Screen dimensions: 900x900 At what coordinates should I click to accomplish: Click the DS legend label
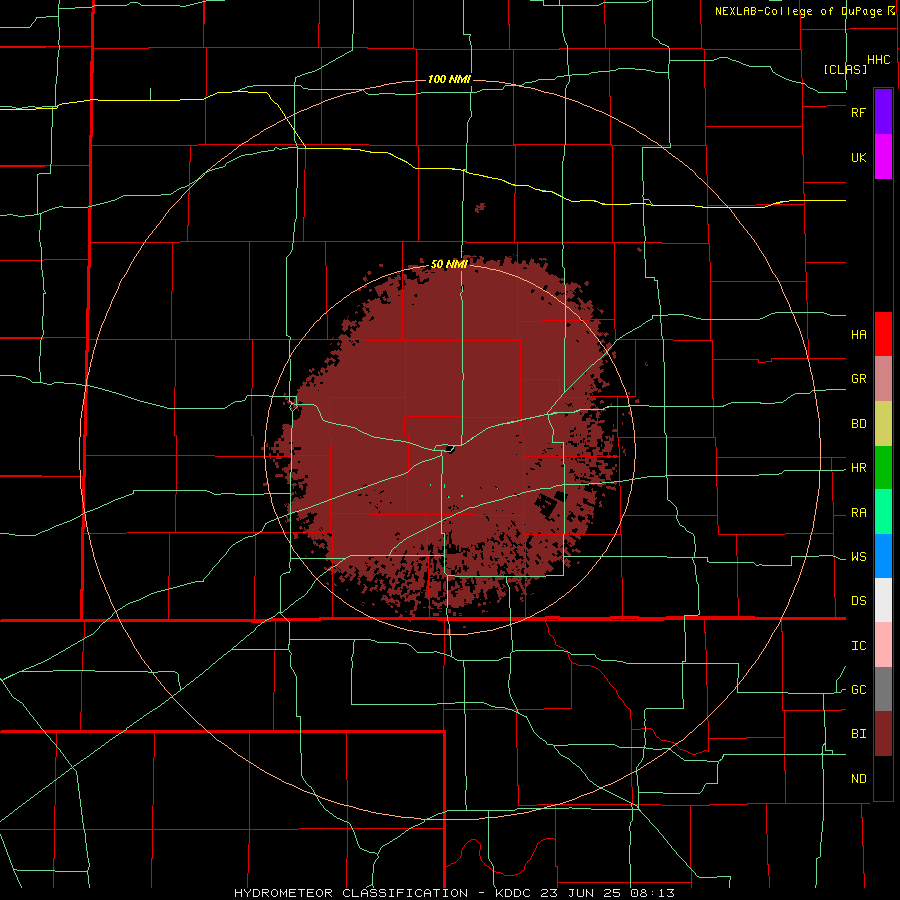point(859,601)
